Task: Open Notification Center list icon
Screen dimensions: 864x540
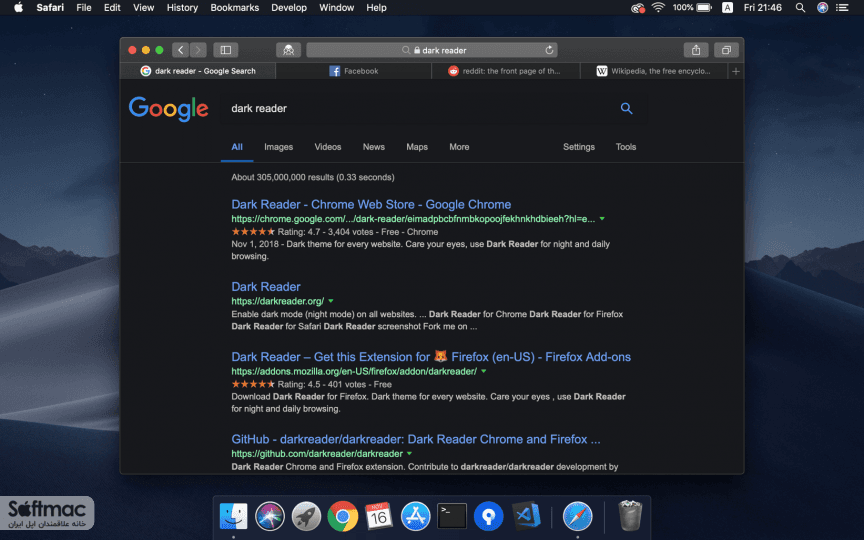Action: click(842, 8)
